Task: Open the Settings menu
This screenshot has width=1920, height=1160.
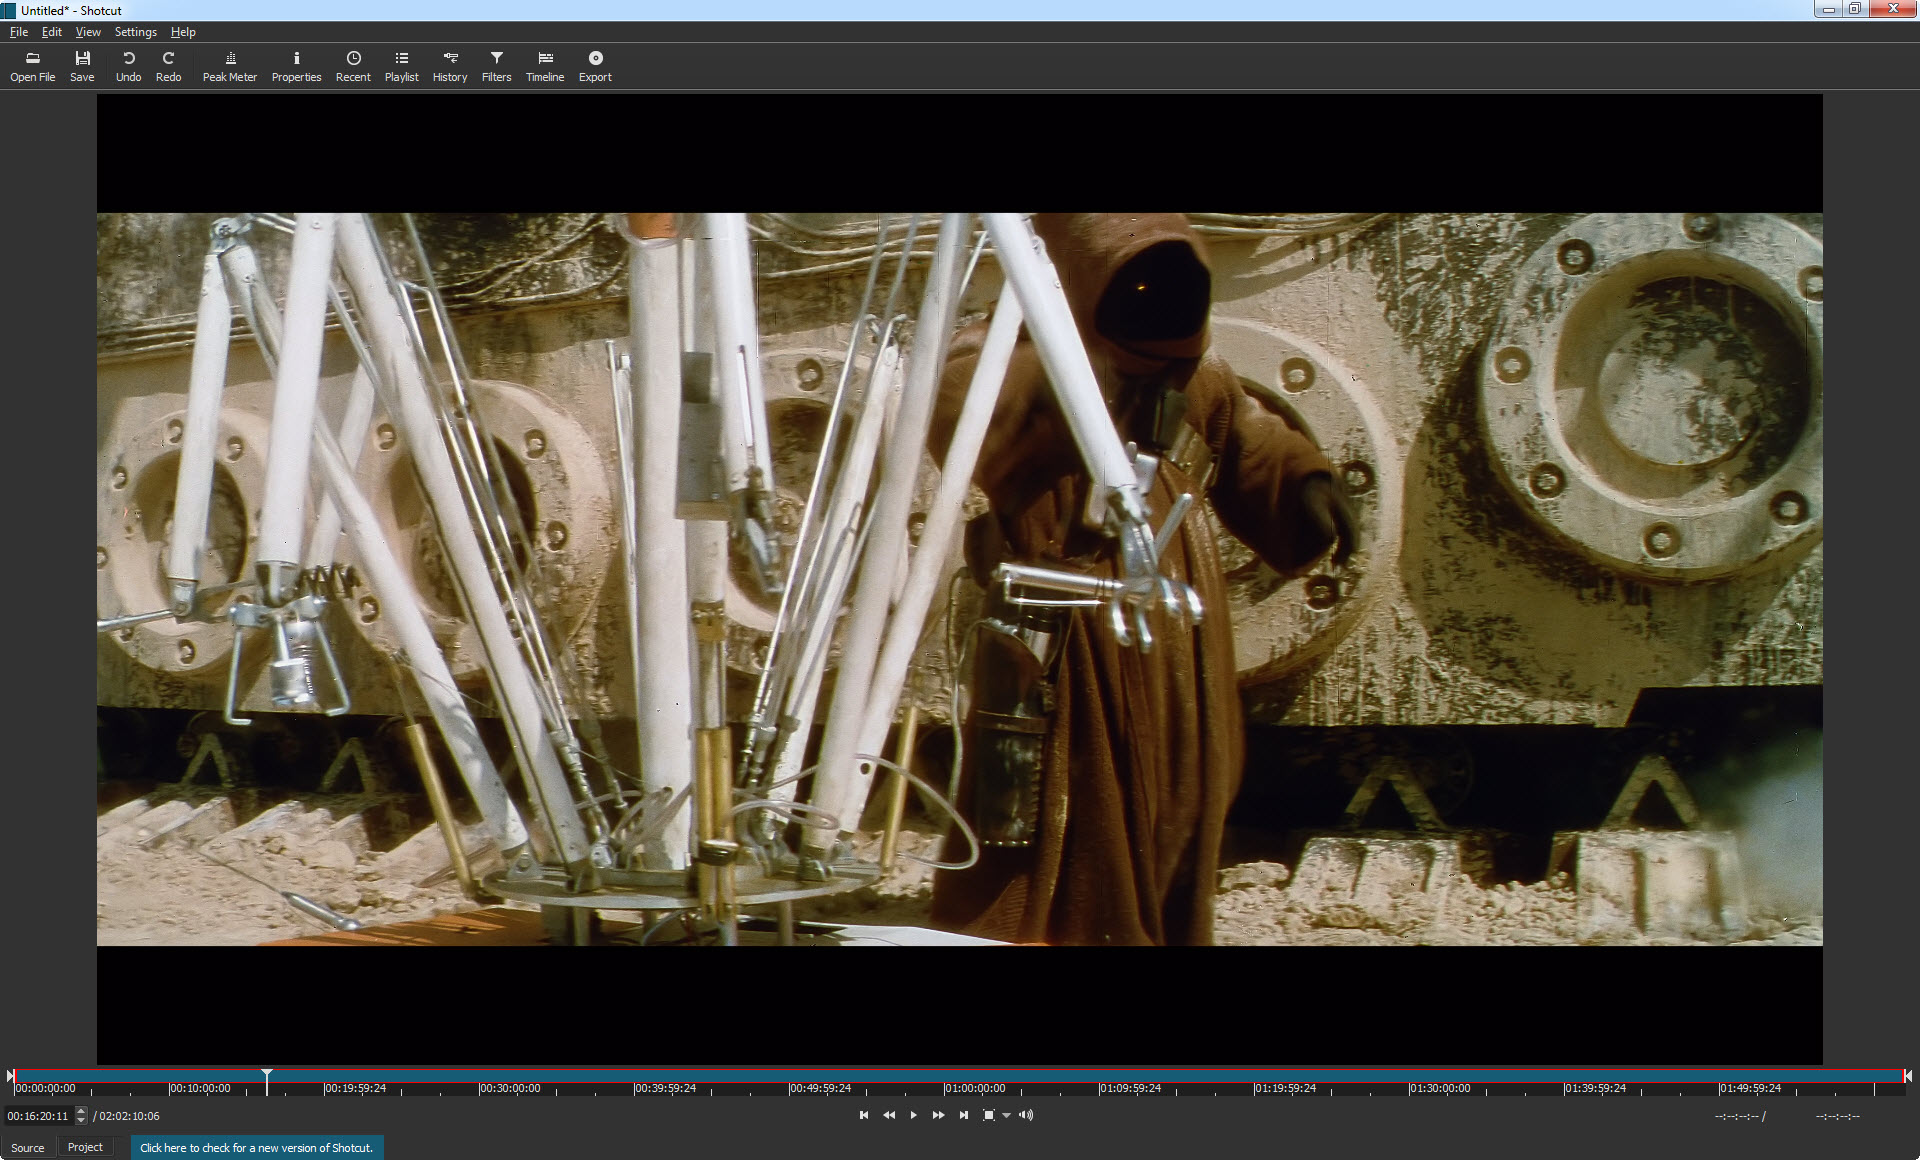Action: 136,32
